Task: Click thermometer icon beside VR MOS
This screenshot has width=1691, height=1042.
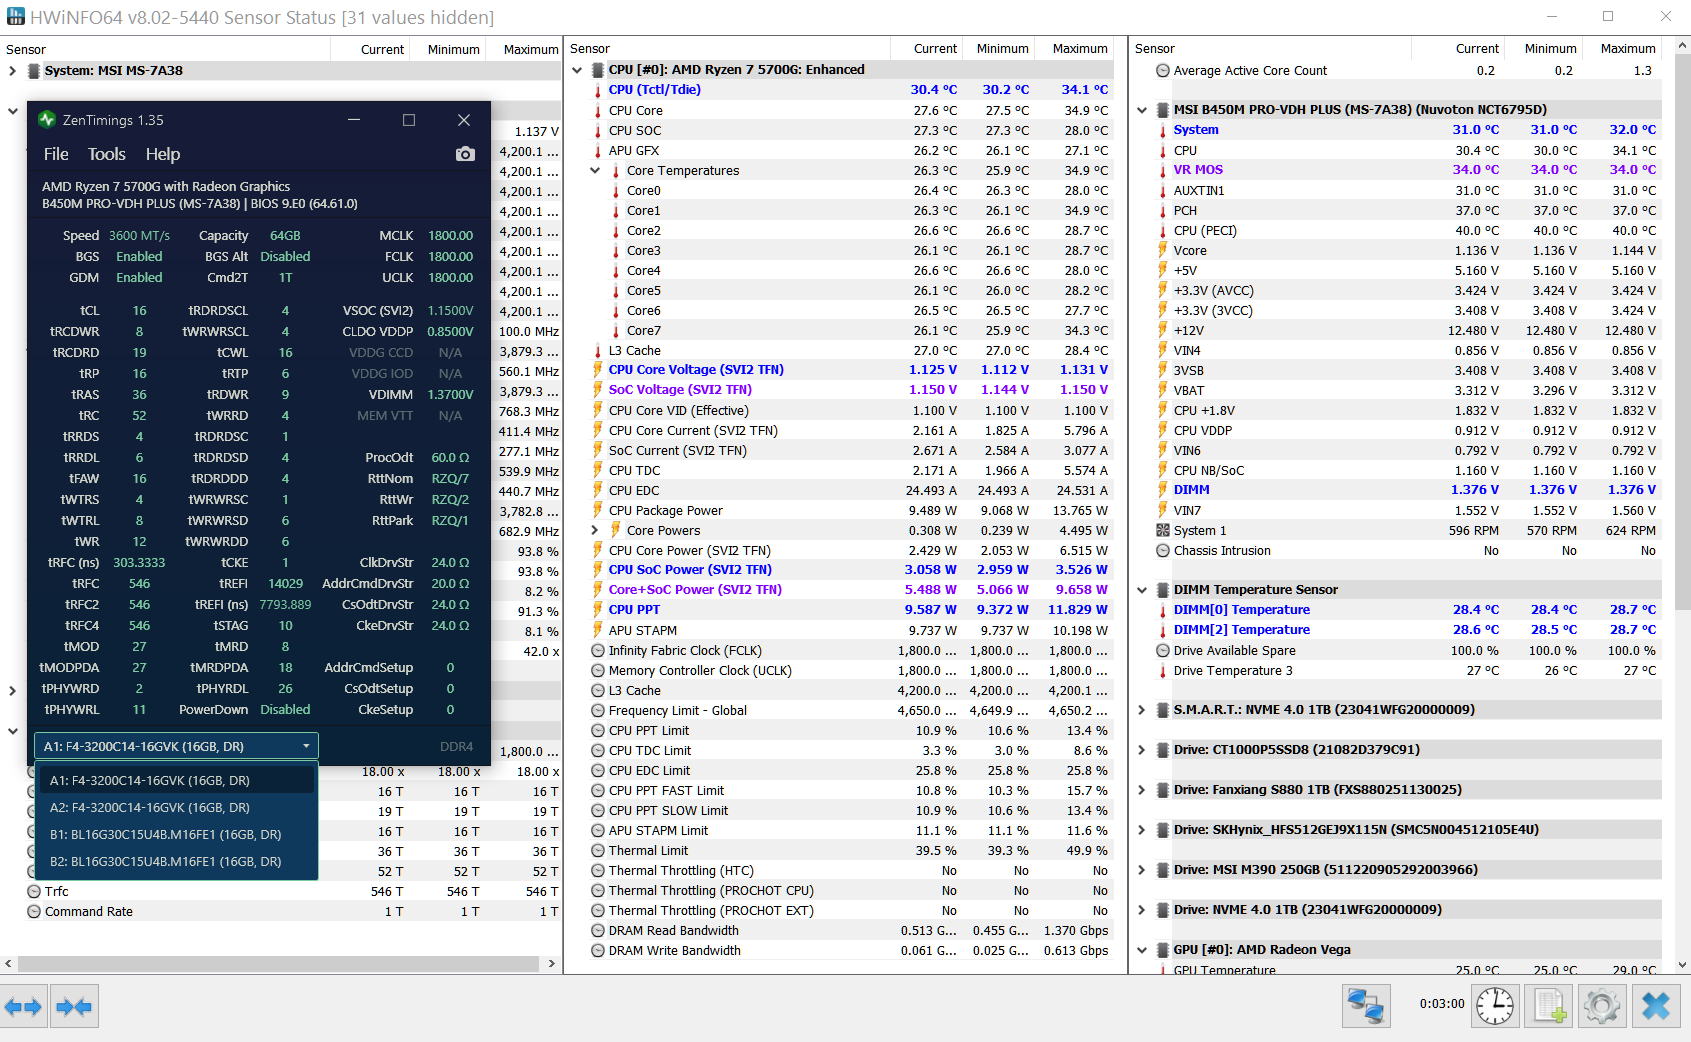Action: 1163,170
